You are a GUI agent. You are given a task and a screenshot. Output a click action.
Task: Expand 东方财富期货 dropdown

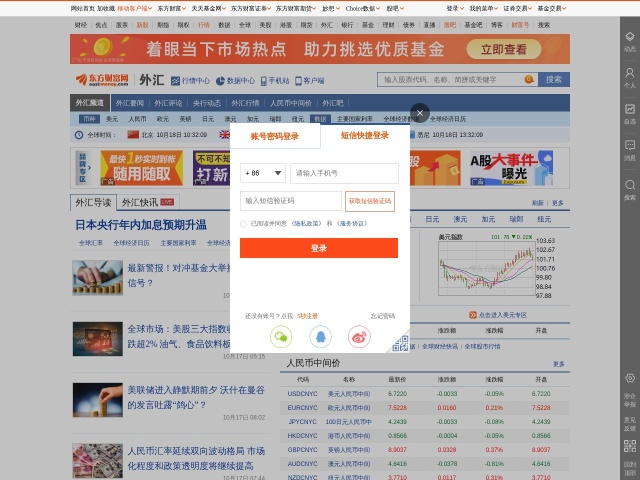[296, 8]
